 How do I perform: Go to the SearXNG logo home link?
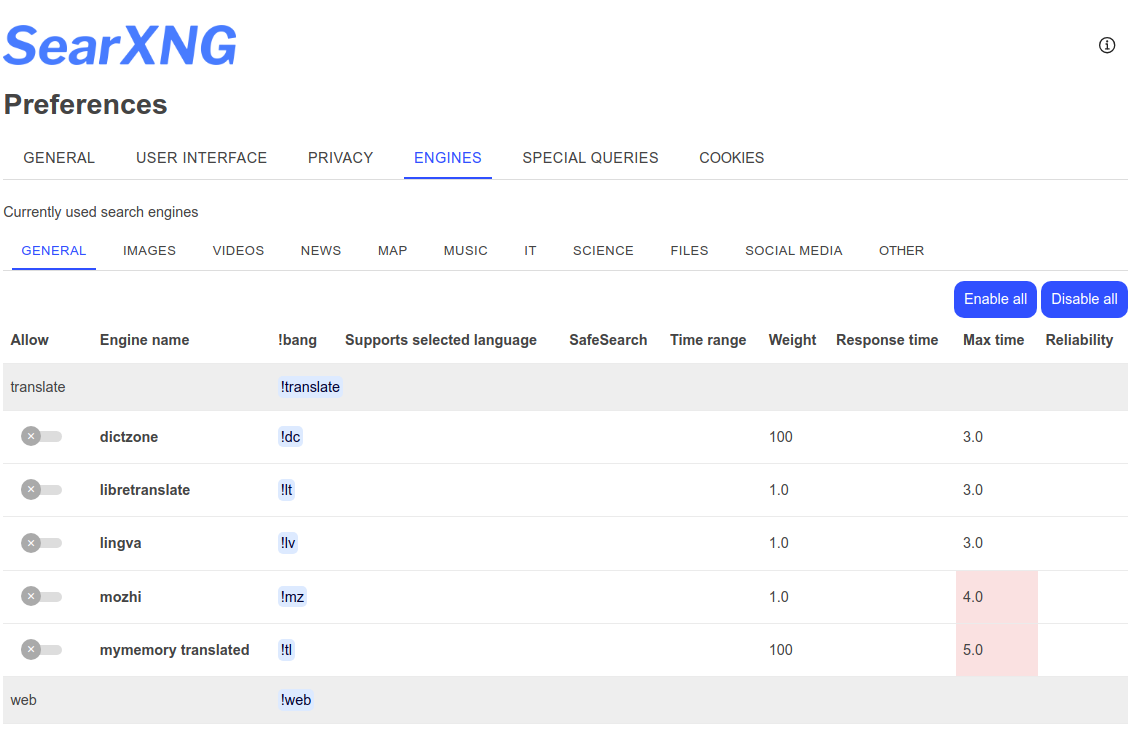[x=120, y=45]
